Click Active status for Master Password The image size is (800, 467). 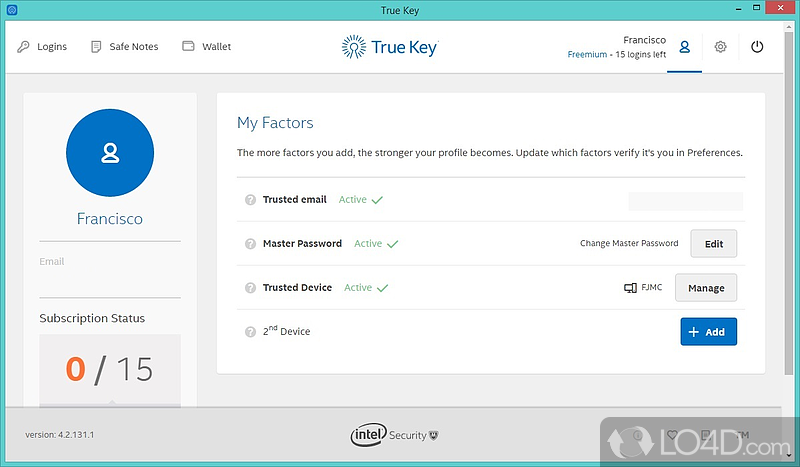coord(376,243)
